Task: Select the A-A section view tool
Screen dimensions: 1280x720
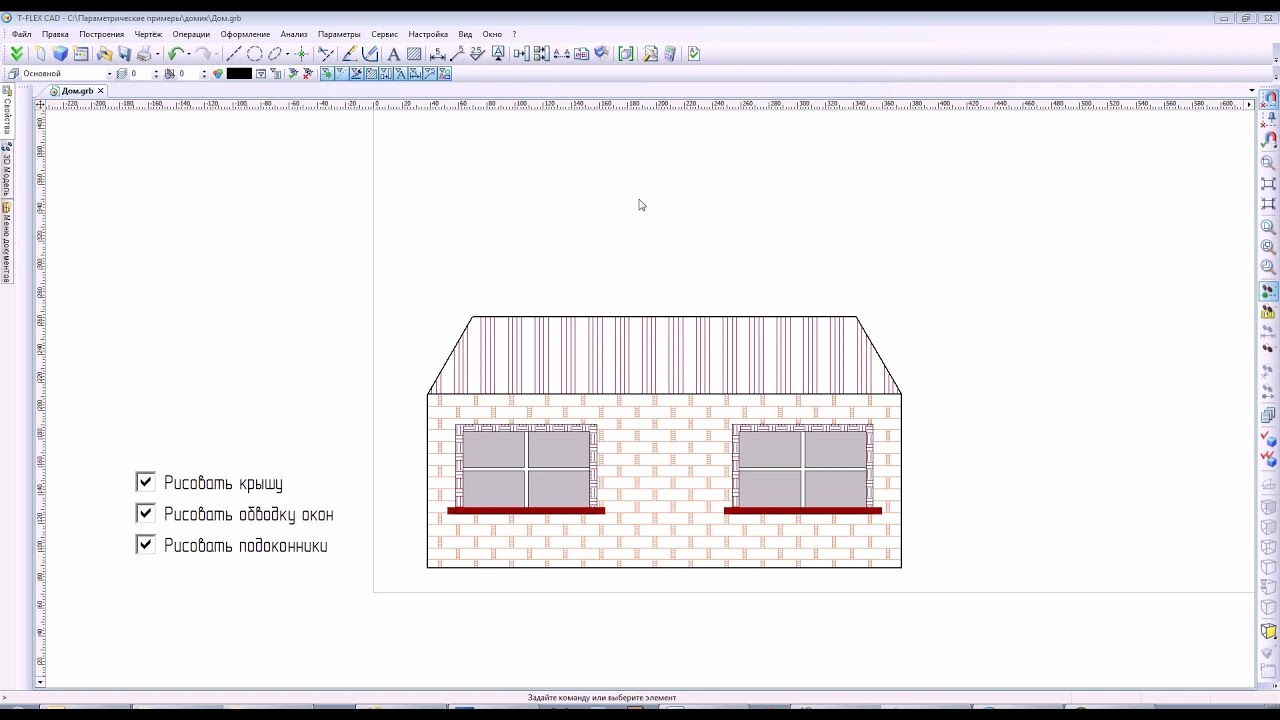Action: pyautogui.click(x=561, y=54)
